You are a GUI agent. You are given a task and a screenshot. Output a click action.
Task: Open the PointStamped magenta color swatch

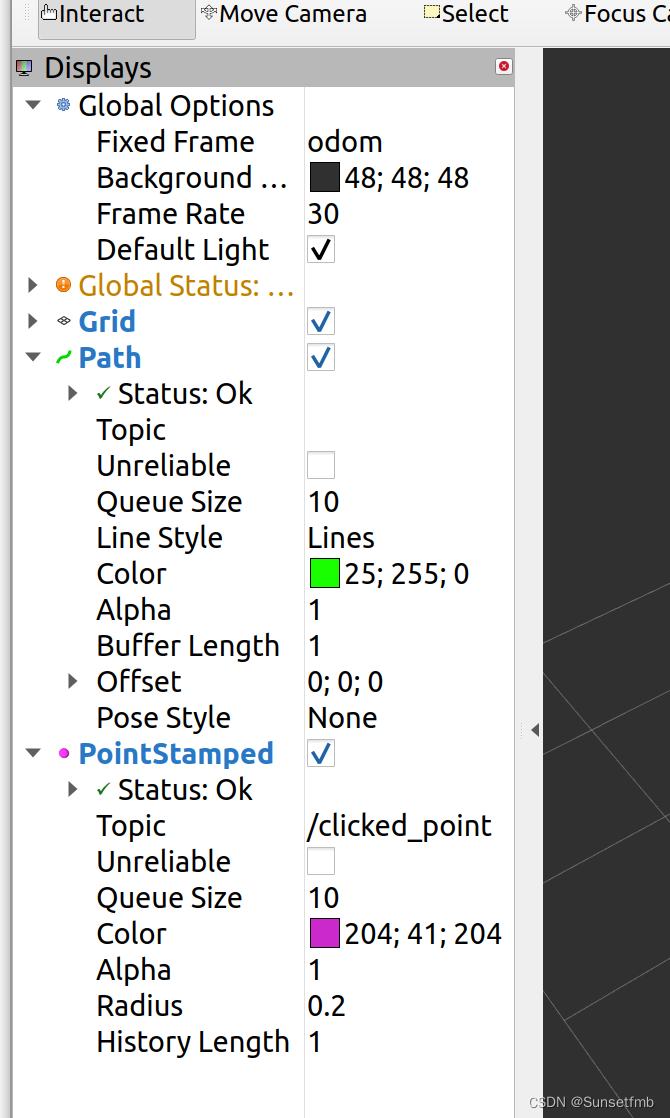(324, 933)
